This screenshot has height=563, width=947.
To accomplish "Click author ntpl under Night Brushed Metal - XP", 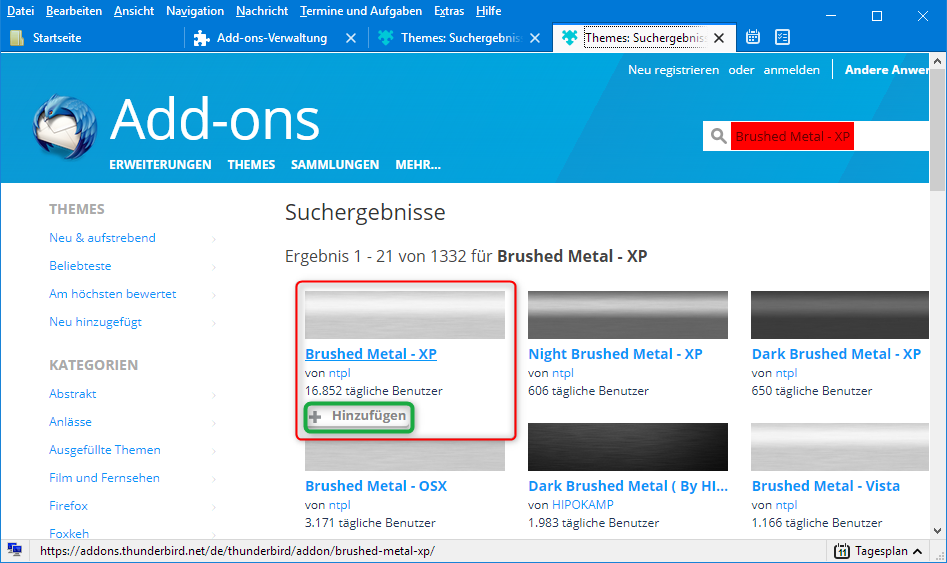I will pyautogui.click(x=563, y=373).
